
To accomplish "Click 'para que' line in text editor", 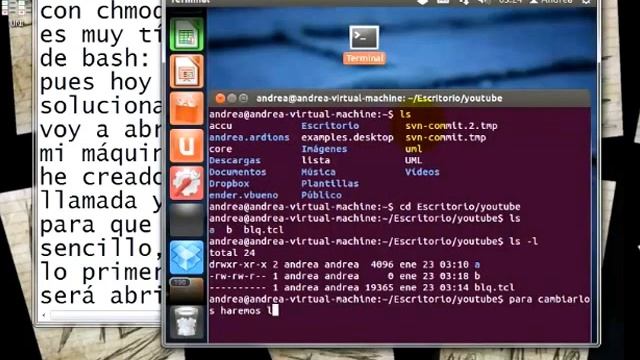I will pyautogui.click(x=96, y=225).
